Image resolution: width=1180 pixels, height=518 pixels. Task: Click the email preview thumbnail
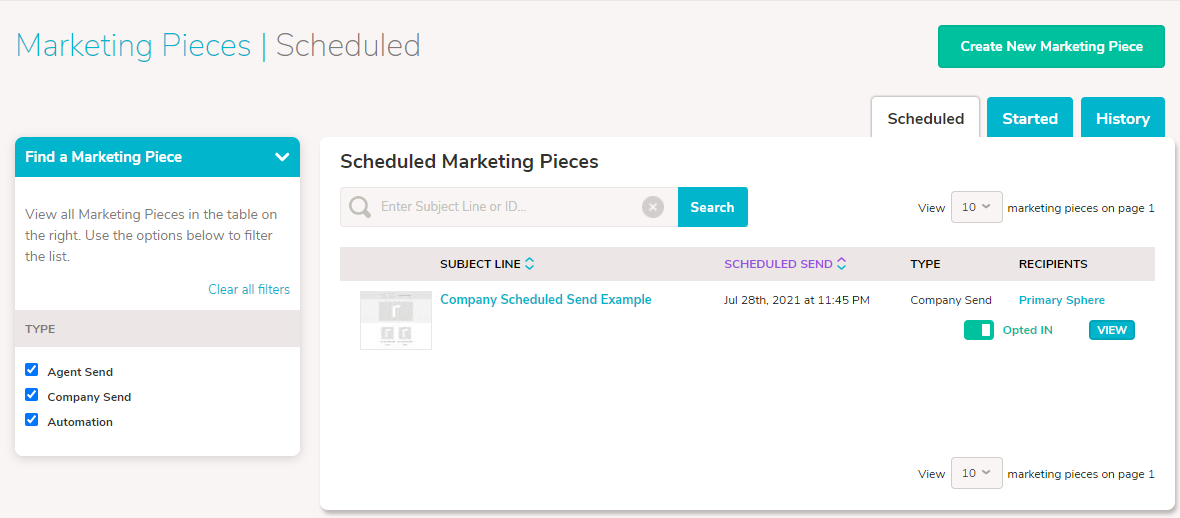(396, 320)
